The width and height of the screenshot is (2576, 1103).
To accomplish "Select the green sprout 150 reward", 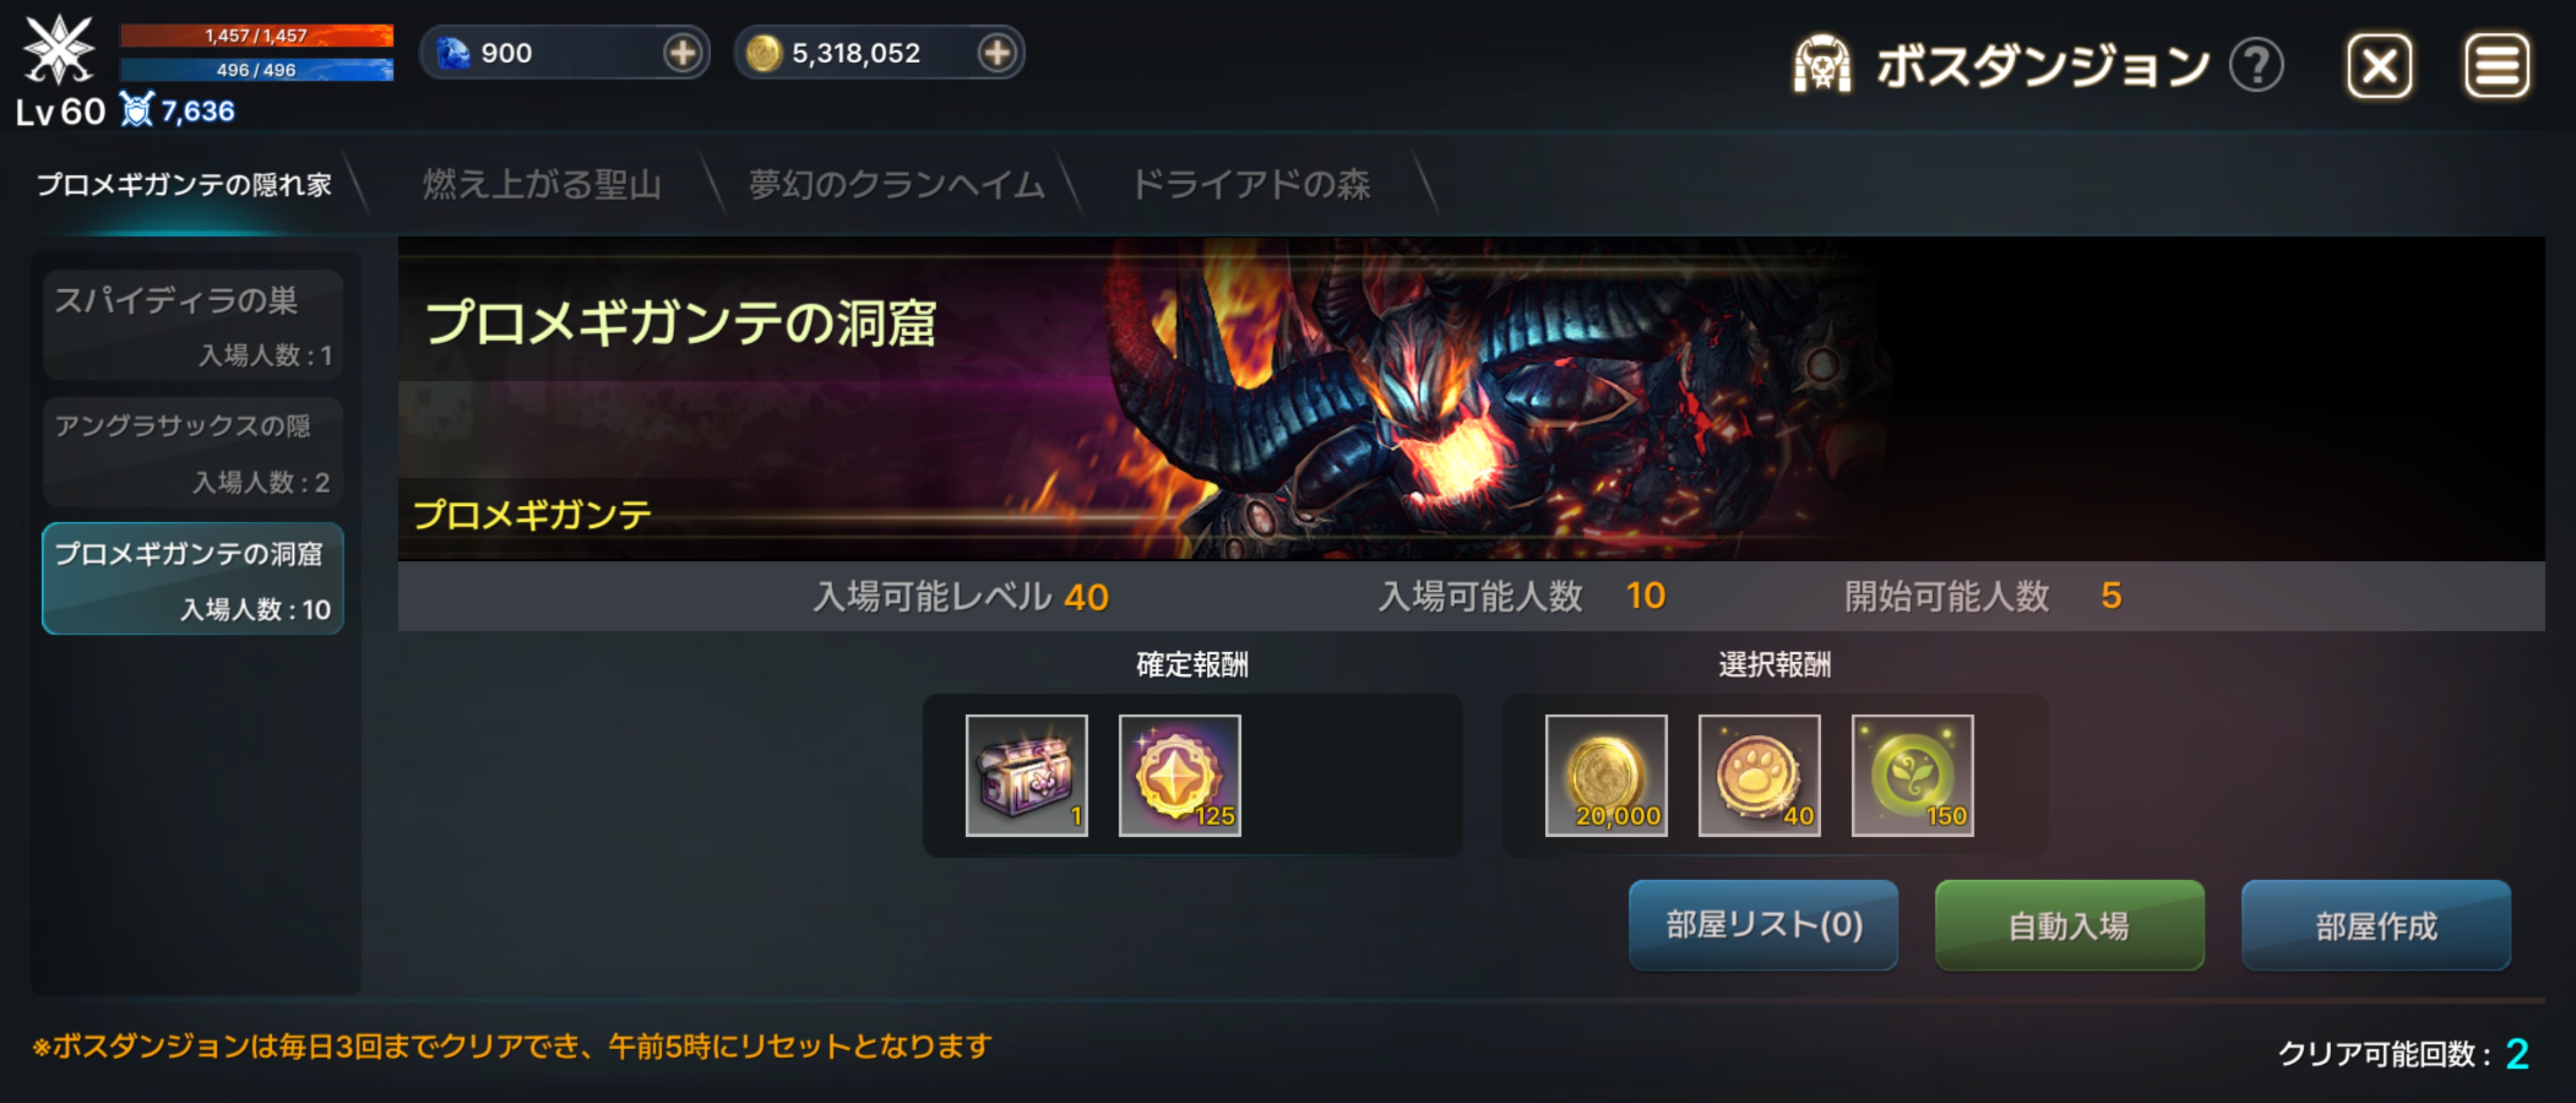I will [1912, 775].
